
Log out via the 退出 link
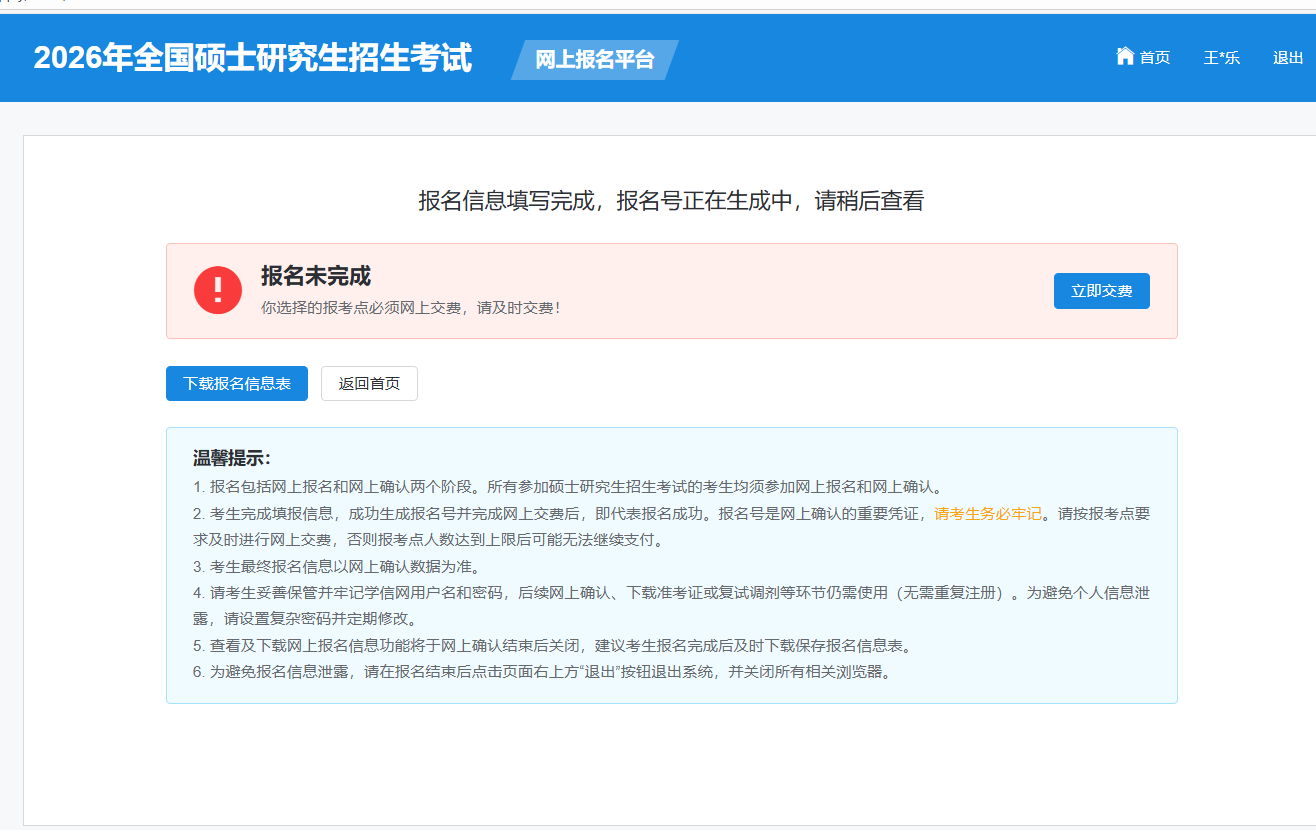click(x=1288, y=58)
